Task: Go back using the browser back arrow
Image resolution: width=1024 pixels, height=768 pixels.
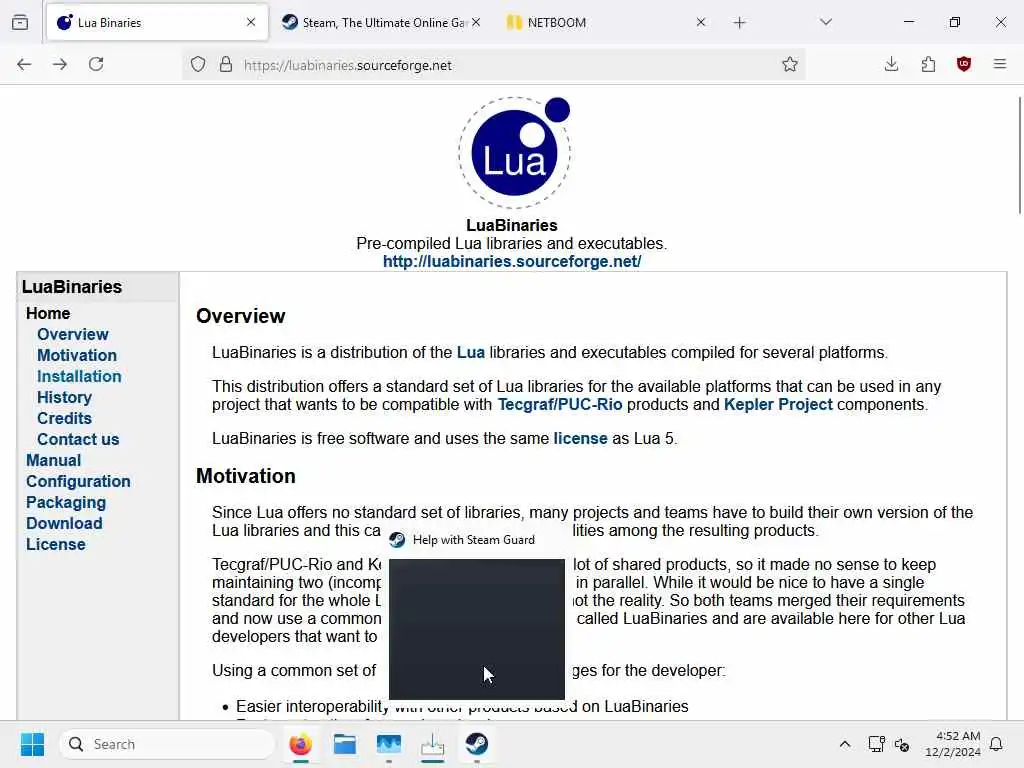Action: [x=24, y=64]
